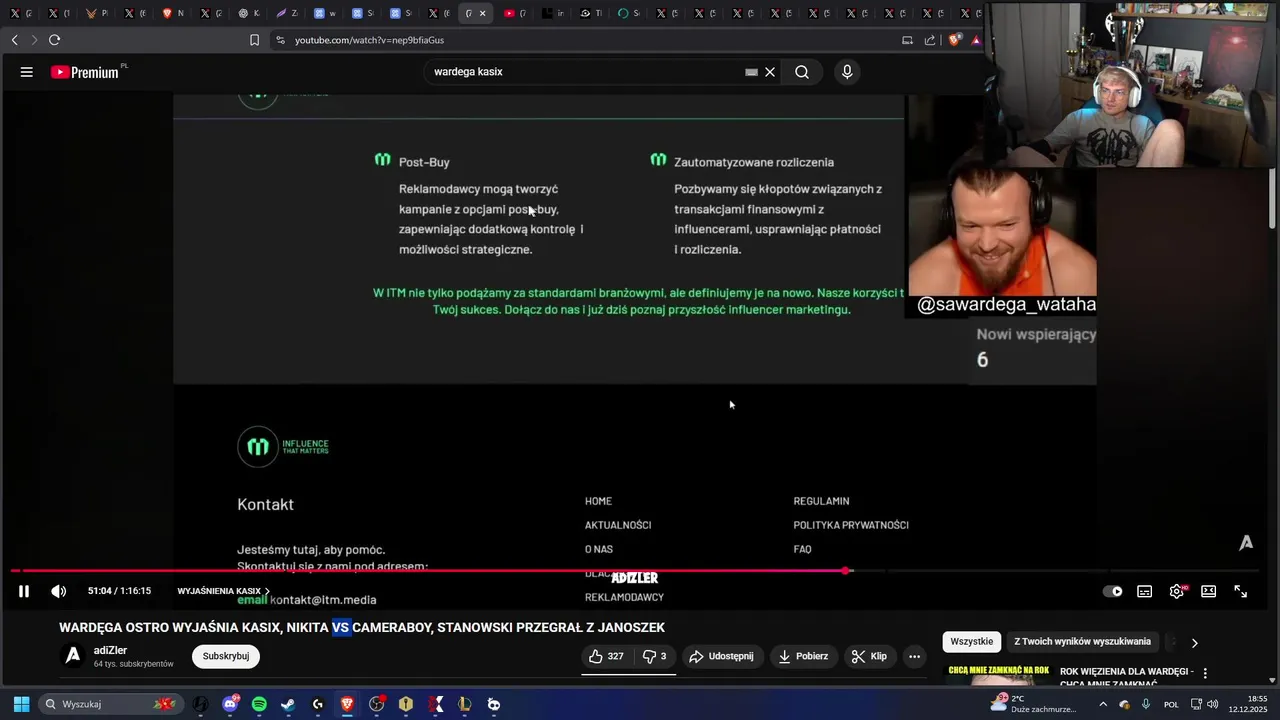Toggle subtitles/closed captions button
Screen dimensions: 1280x720
(x=1145, y=591)
